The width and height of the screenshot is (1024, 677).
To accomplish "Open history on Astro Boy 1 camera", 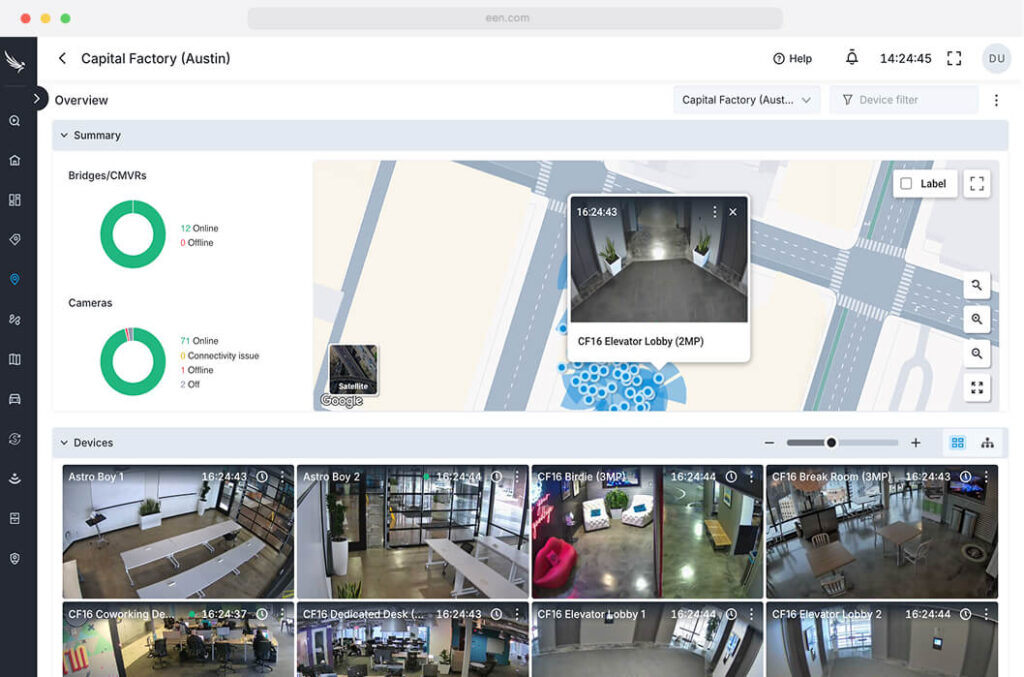I will [x=262, y=477].
